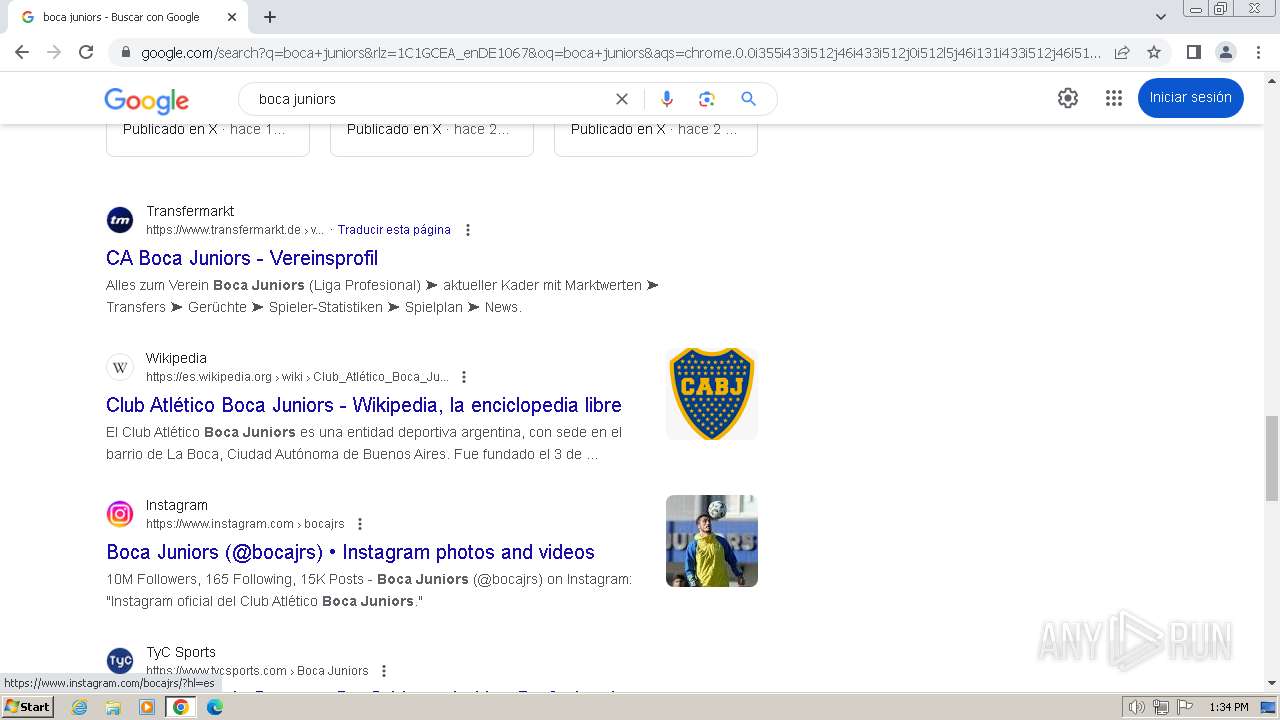Launch Internet Explorer from taskbar

[x=79, y=707]
